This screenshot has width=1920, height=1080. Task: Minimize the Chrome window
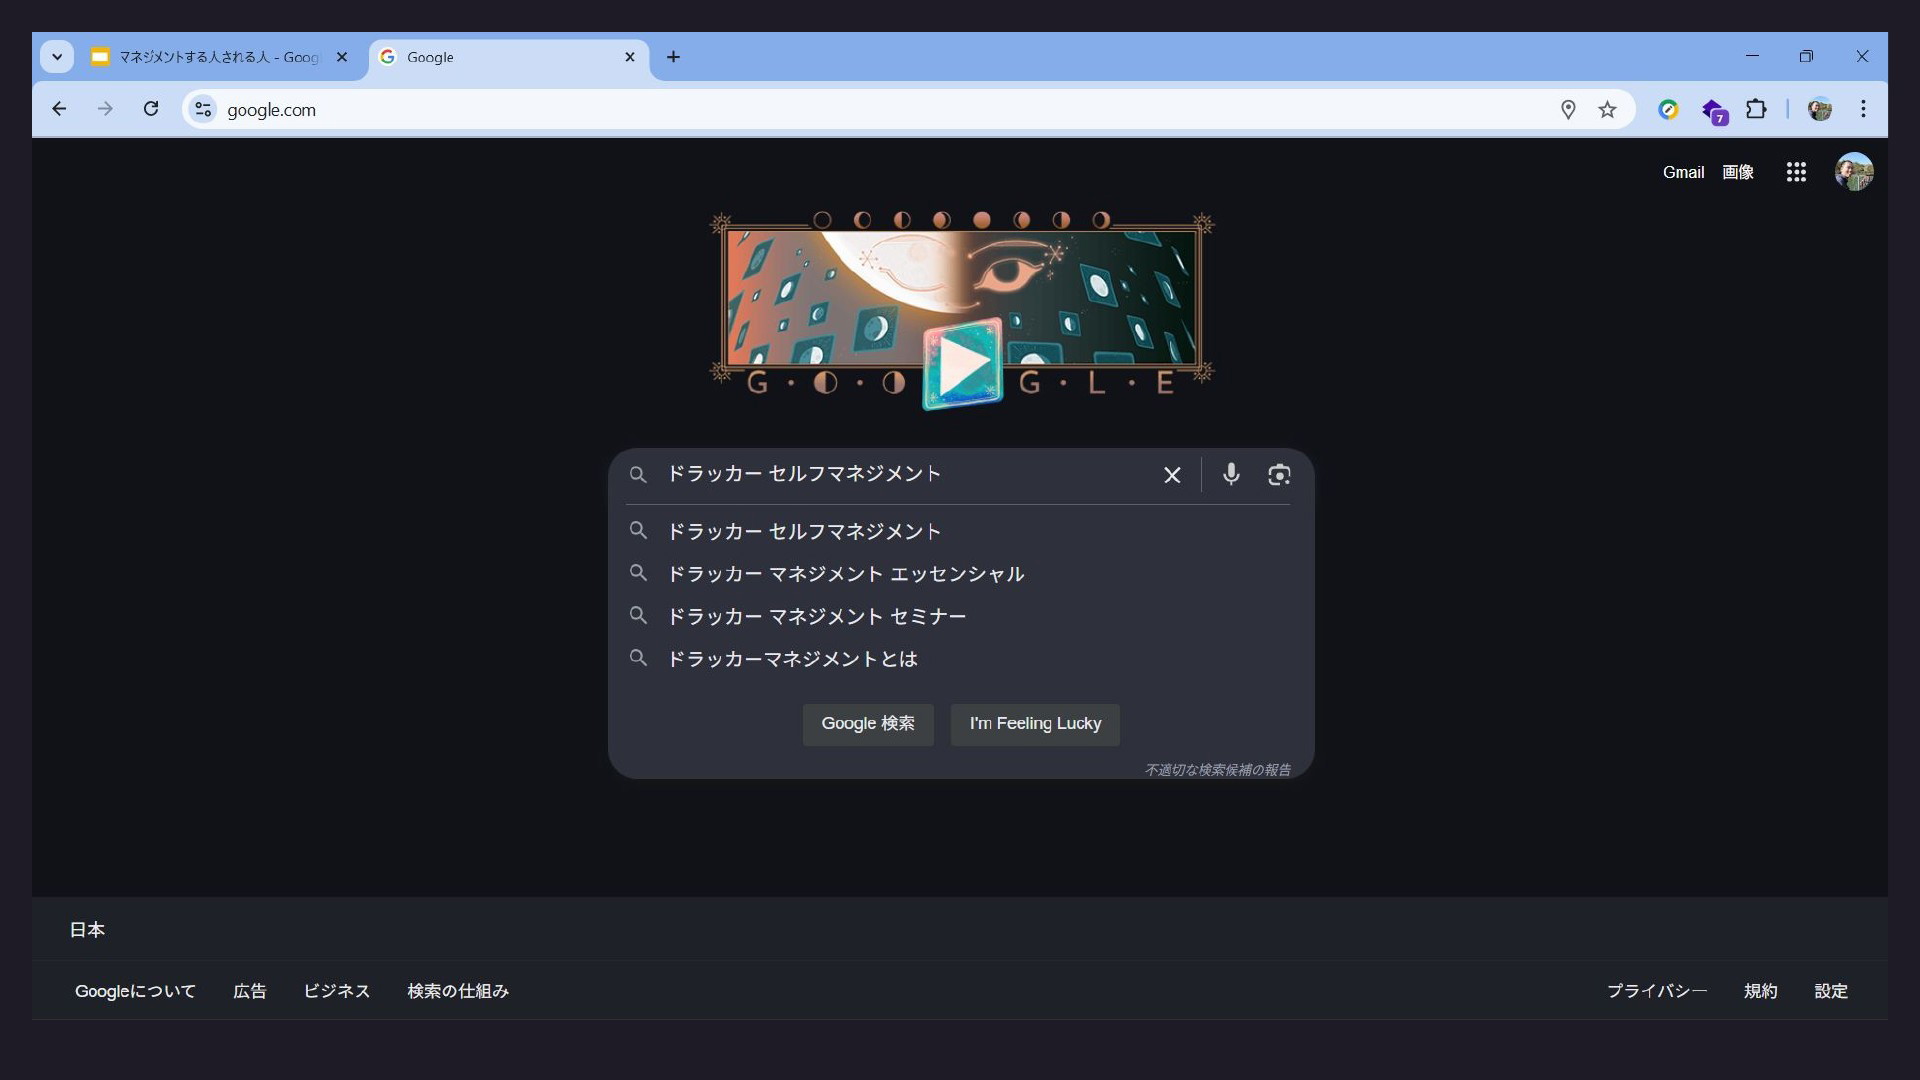pyautogui.click(x=1752, y=56)
